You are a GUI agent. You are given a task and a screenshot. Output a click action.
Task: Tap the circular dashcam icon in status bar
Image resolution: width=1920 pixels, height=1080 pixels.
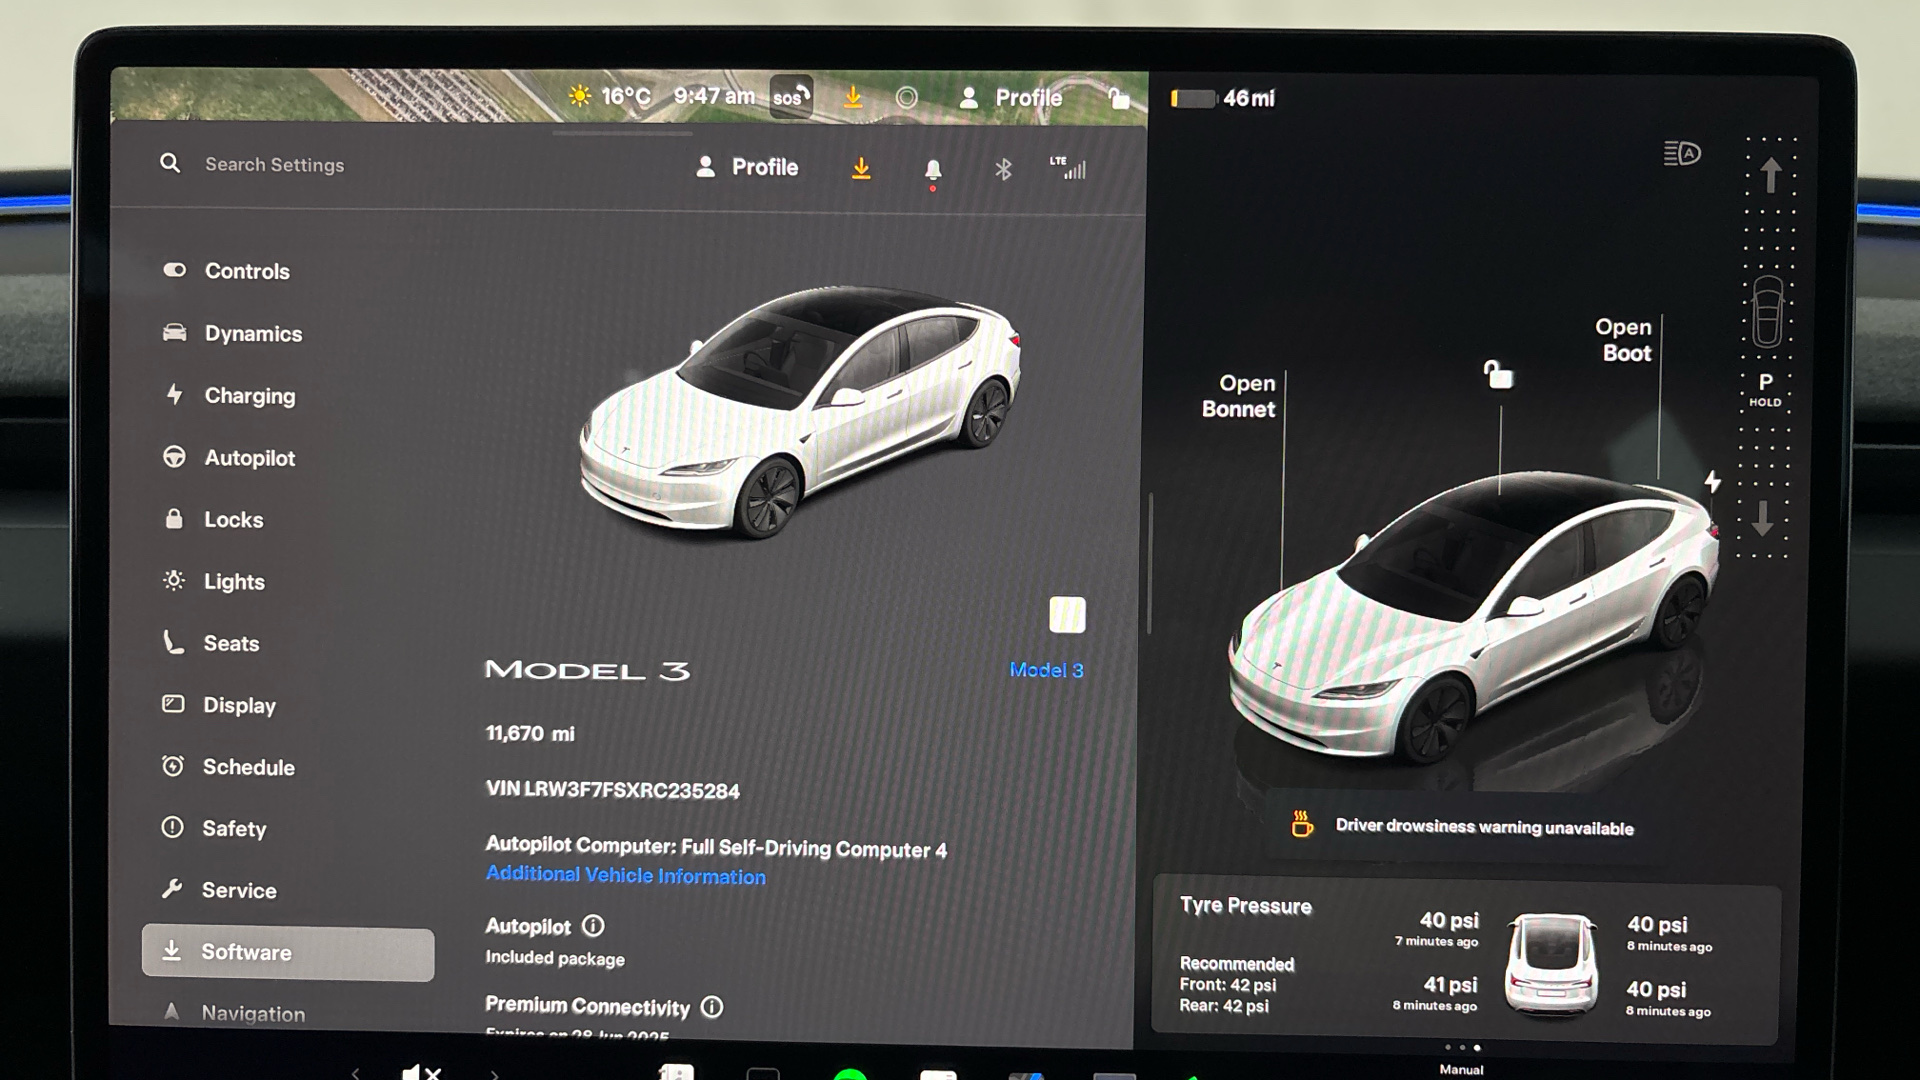coord(906,97)
